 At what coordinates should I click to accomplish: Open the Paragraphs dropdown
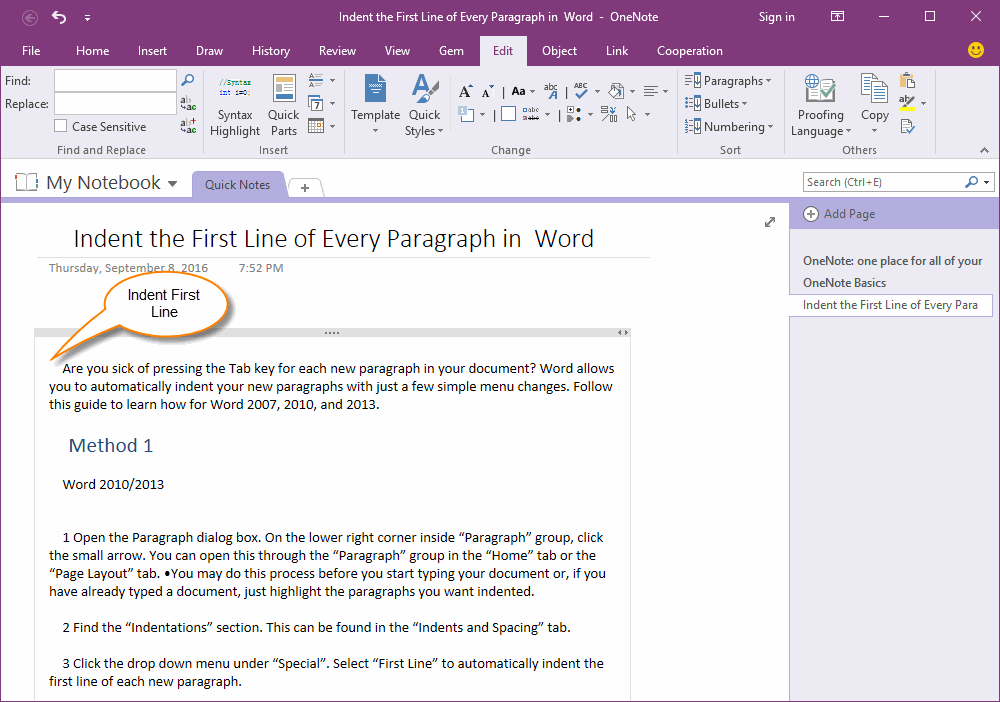click(x=729, y=80)
